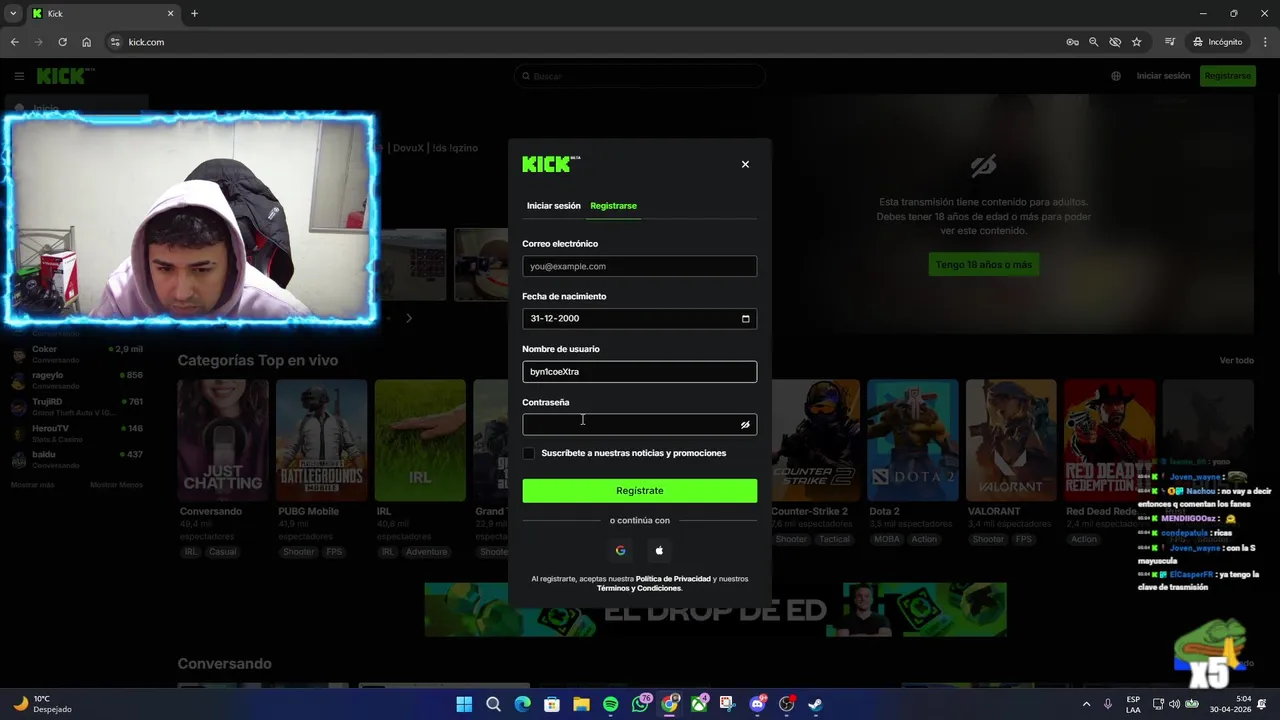
Task: Go to the browser home page
Action: coord(86,42)
